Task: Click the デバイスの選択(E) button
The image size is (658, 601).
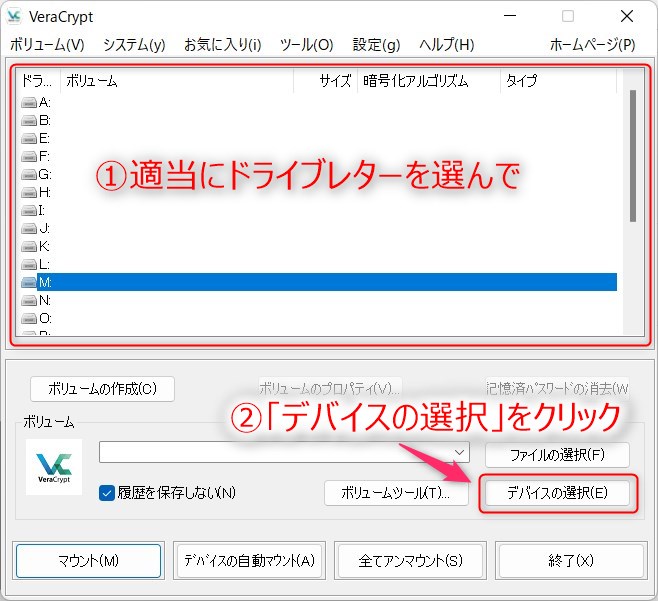Action: point(557,493)
